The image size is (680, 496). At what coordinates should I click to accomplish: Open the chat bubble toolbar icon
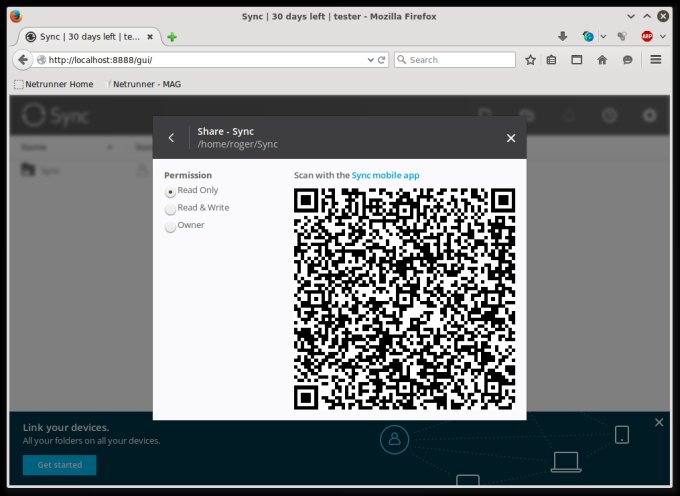627,60
